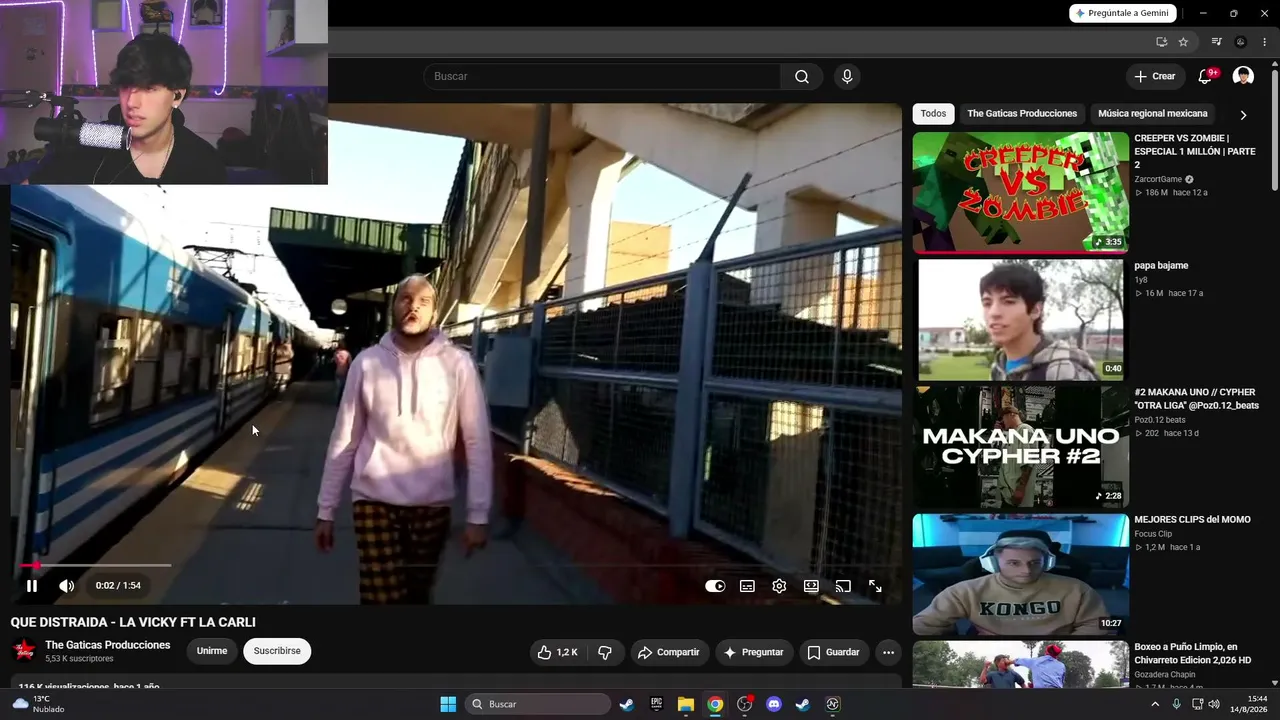
Task: Show more filter chips with the arrow
Action: 1243,115
